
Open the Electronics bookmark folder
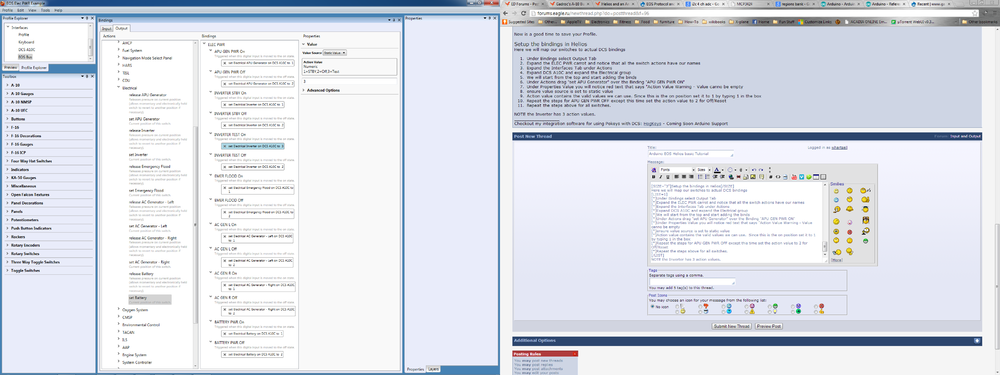coord(597,22)
